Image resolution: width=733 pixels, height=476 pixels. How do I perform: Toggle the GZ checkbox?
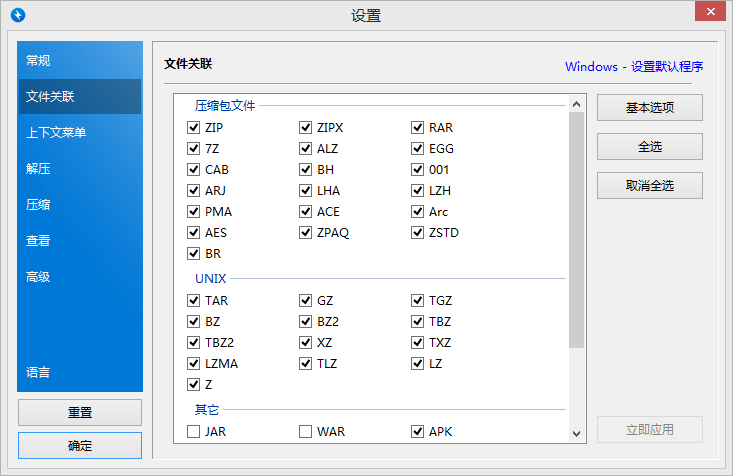(305, 300)
